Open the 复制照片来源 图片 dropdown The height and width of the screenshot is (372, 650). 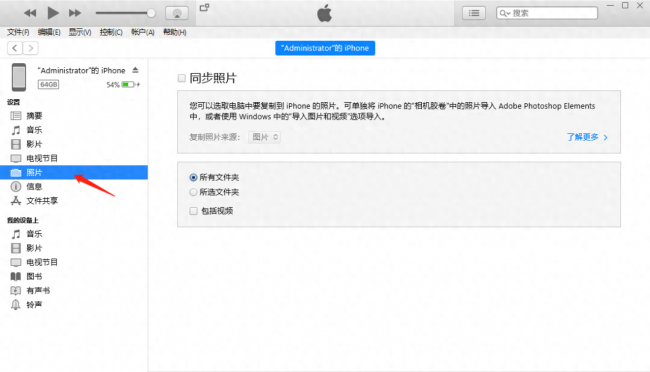pos(264,137)
